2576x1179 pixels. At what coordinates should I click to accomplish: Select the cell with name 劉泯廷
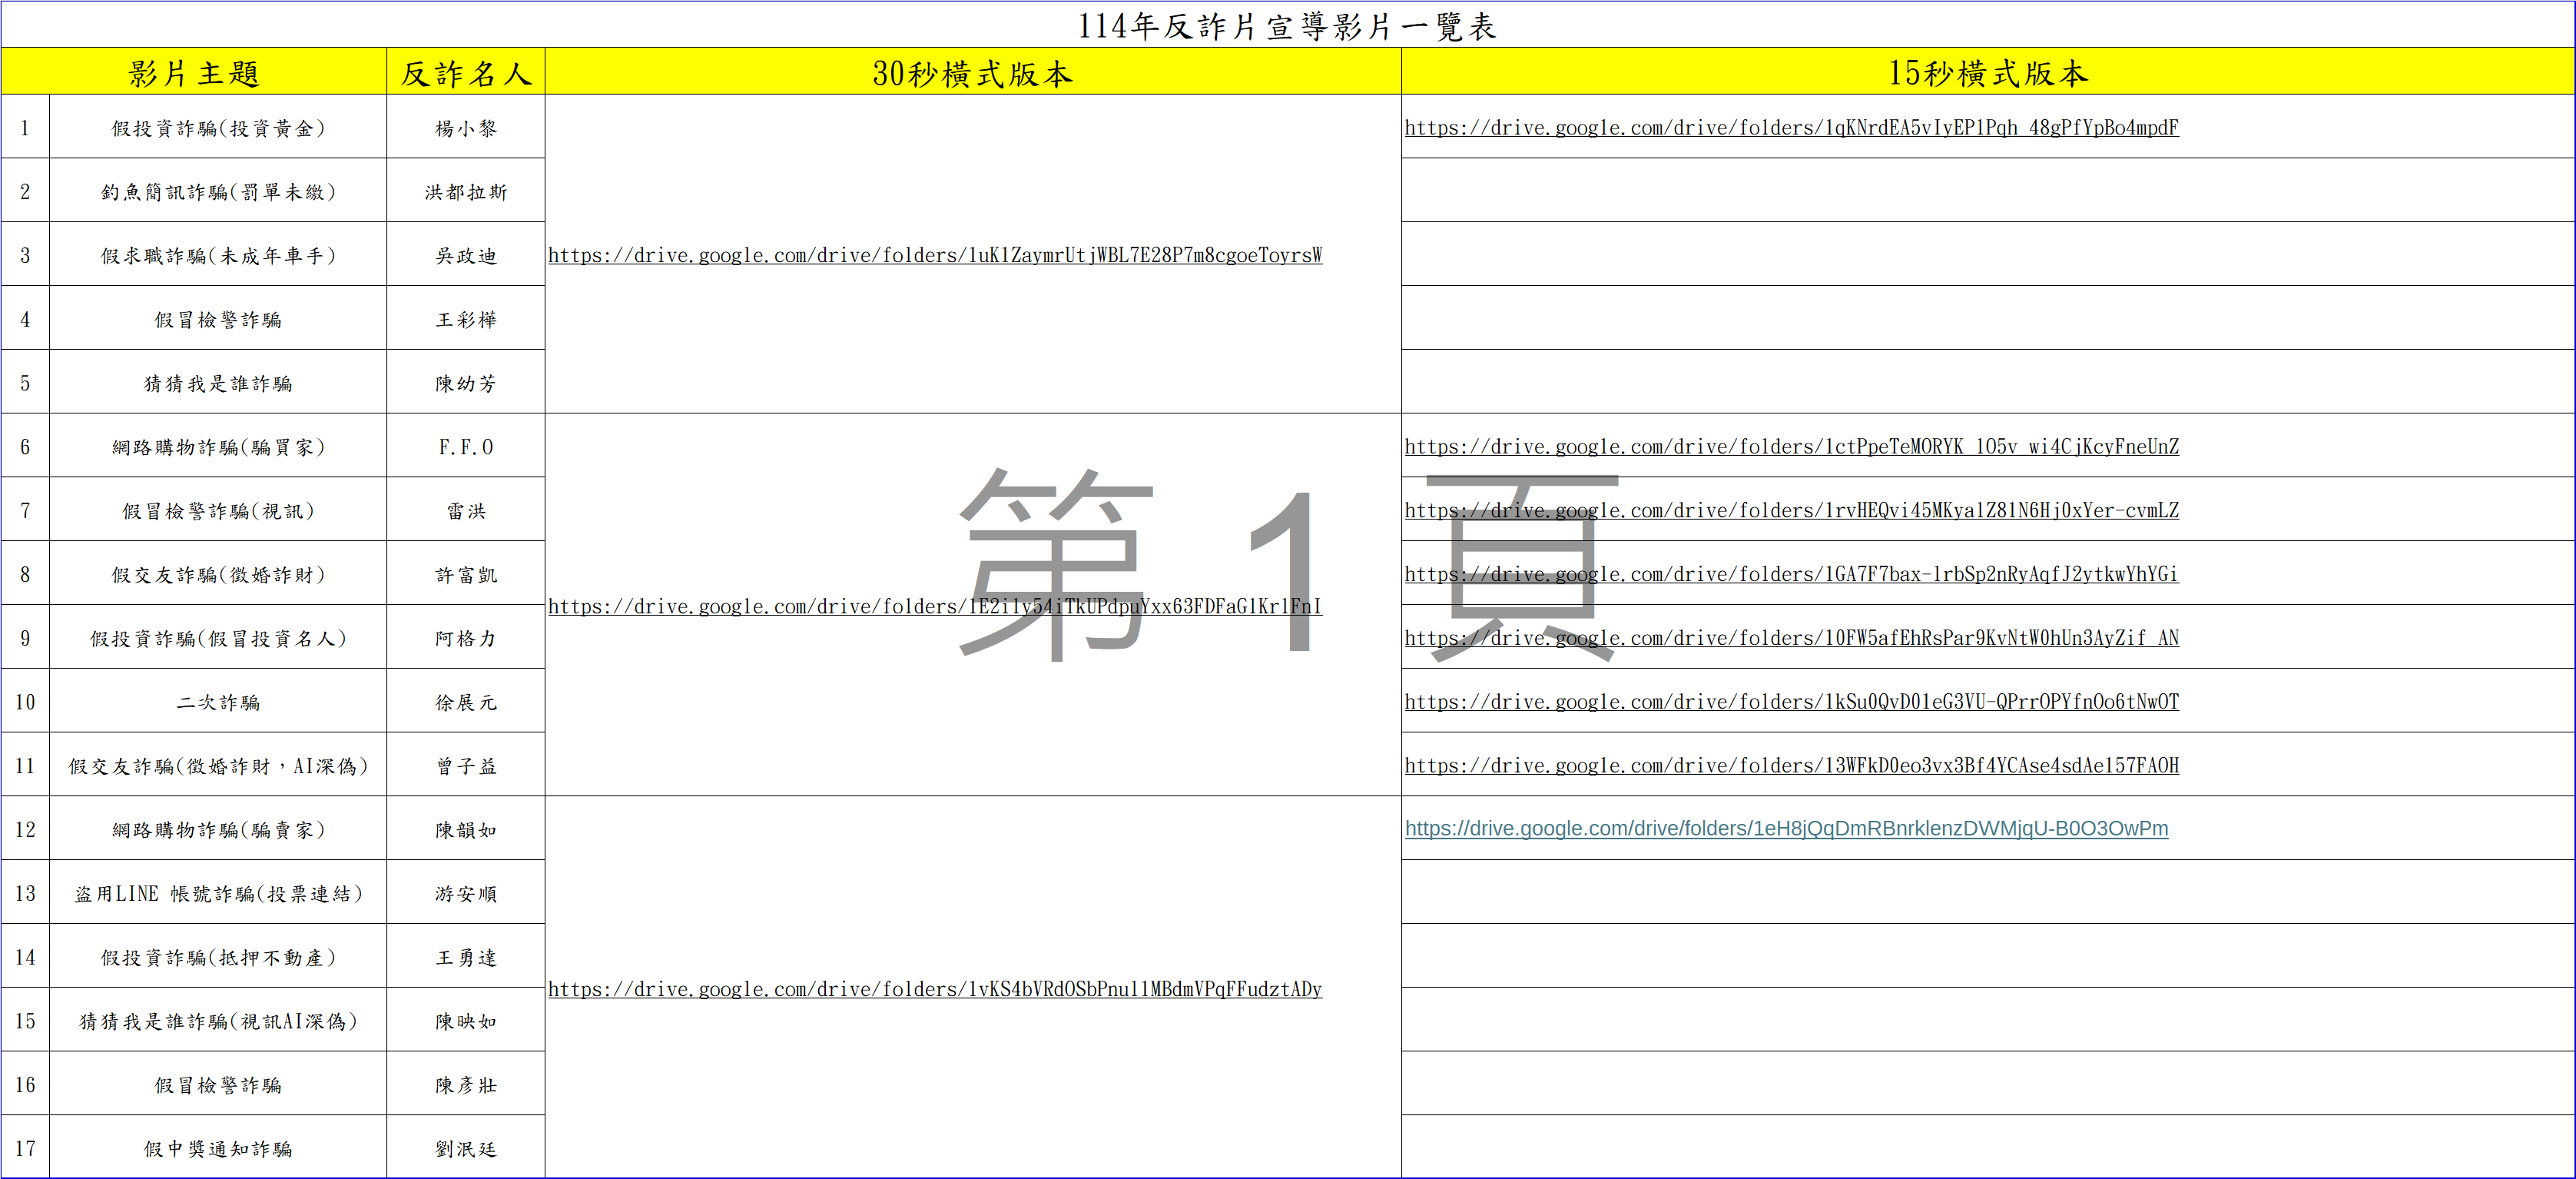[x=465, y=1149]
